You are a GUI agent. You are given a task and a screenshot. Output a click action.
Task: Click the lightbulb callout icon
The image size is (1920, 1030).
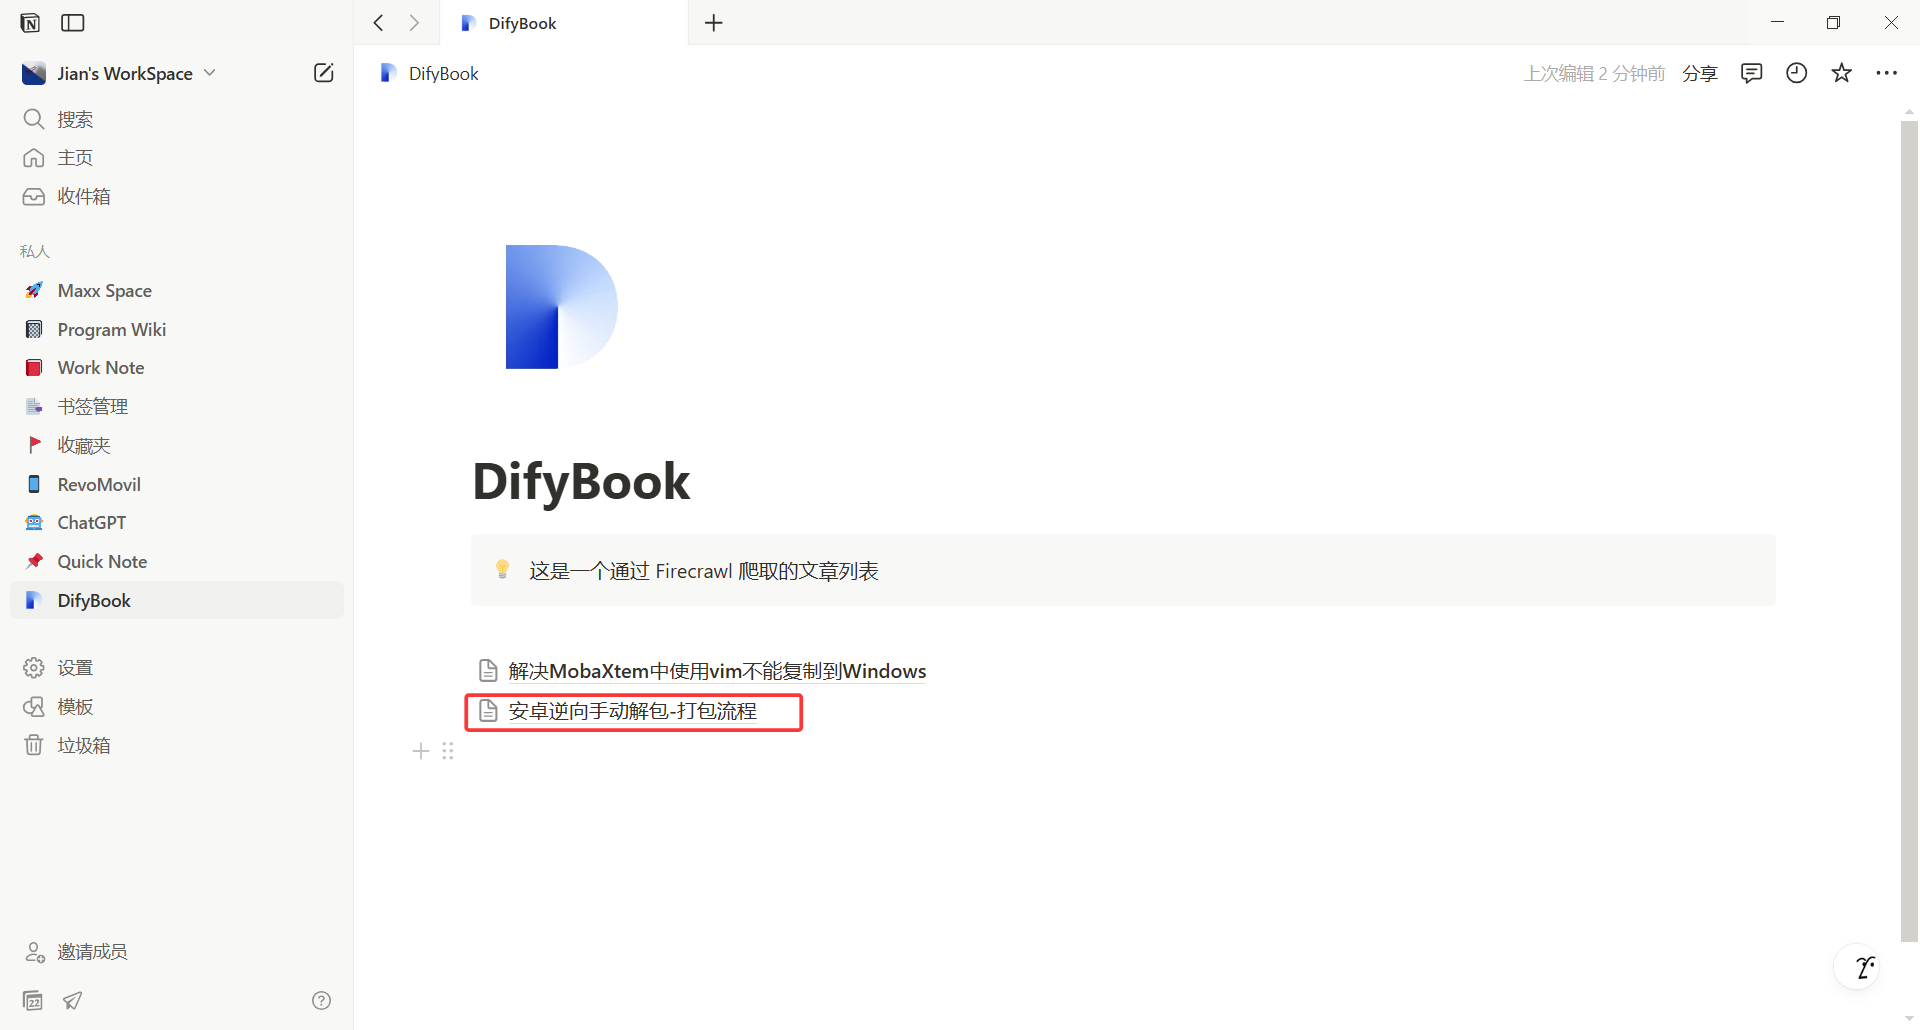tap(502, 570)
